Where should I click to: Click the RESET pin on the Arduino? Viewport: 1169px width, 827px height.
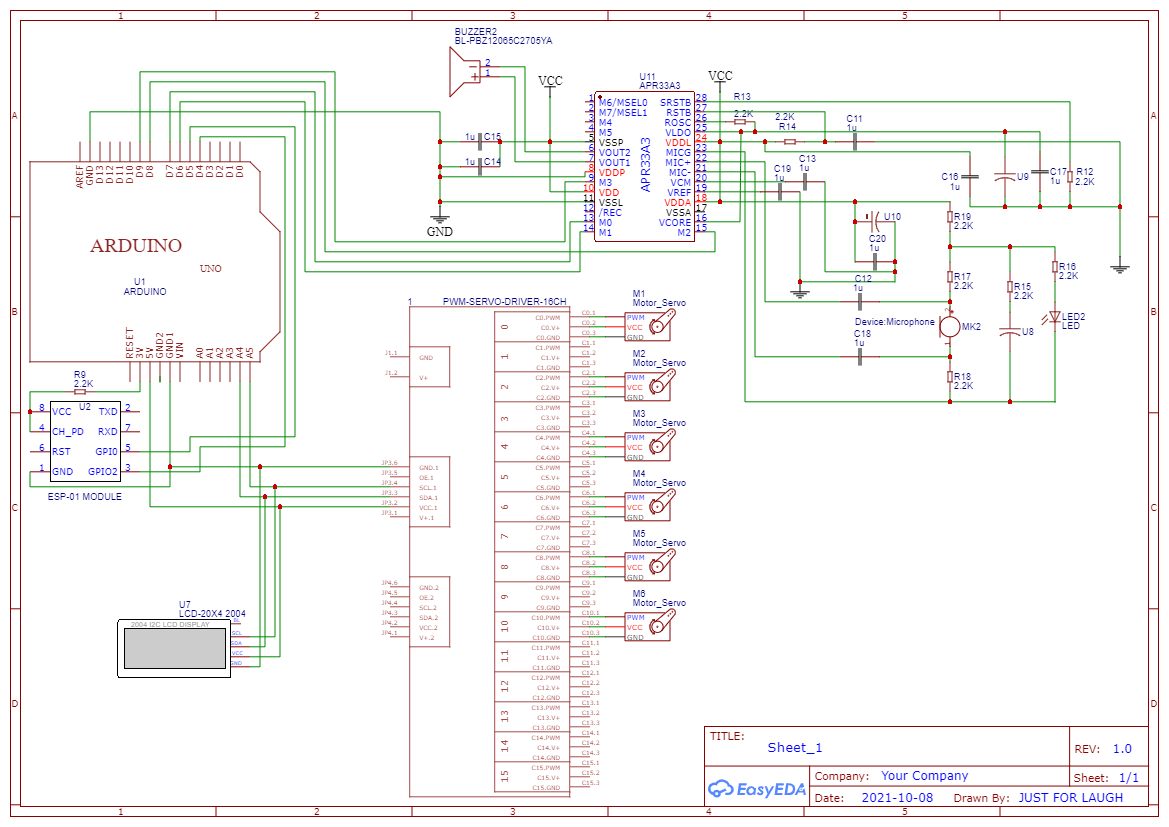(130, 344)
